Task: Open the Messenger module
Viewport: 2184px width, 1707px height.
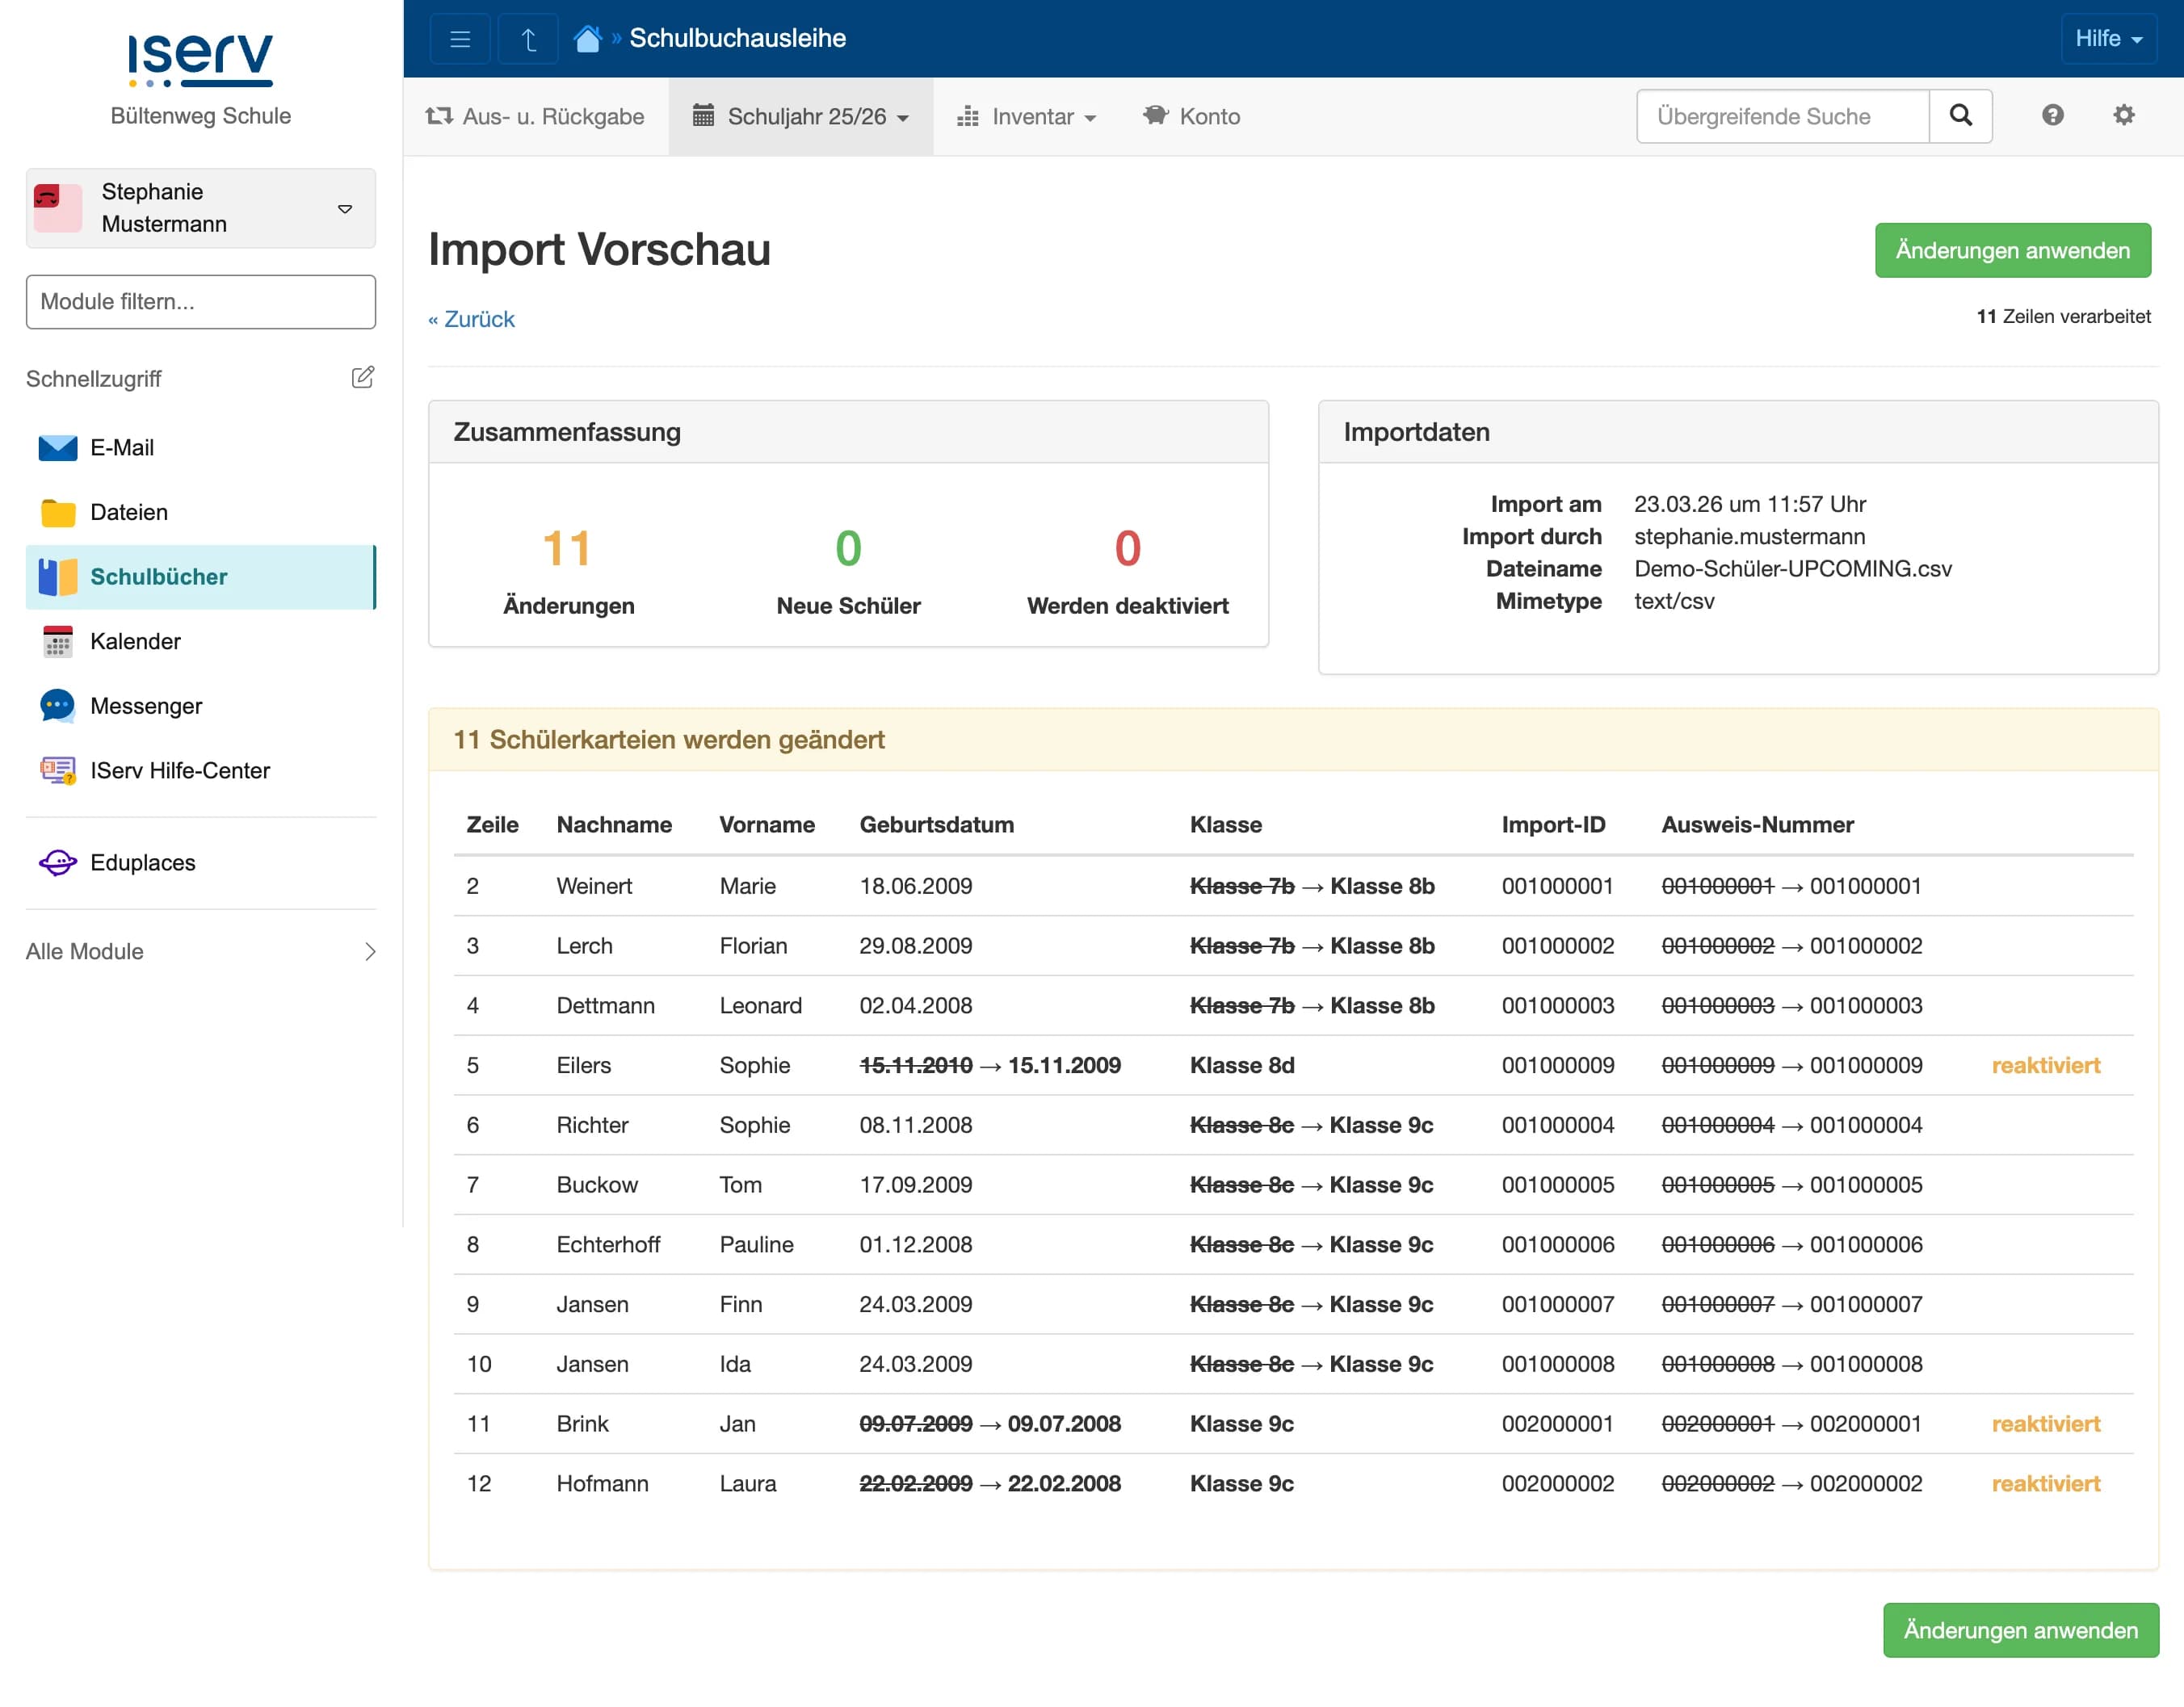Action: tap(146, 706)
